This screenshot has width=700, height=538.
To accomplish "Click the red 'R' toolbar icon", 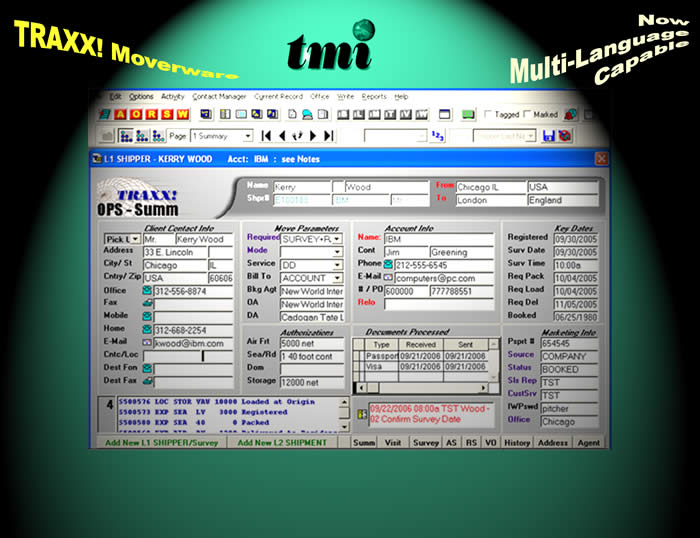I will (x=151, y=114).
